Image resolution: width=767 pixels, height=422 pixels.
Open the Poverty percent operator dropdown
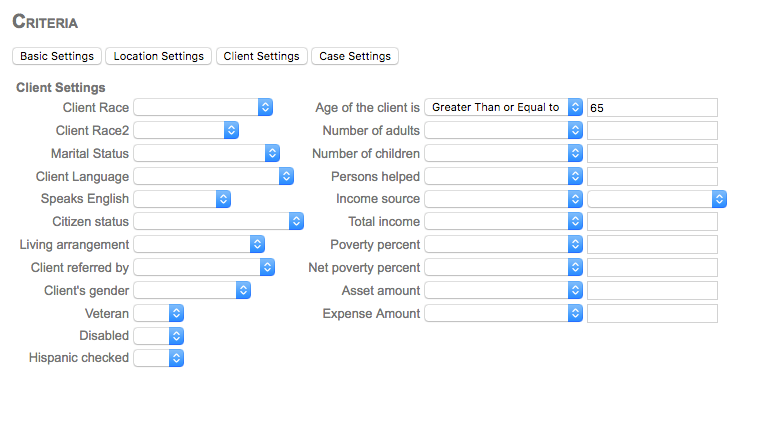[x=504, y=244]
